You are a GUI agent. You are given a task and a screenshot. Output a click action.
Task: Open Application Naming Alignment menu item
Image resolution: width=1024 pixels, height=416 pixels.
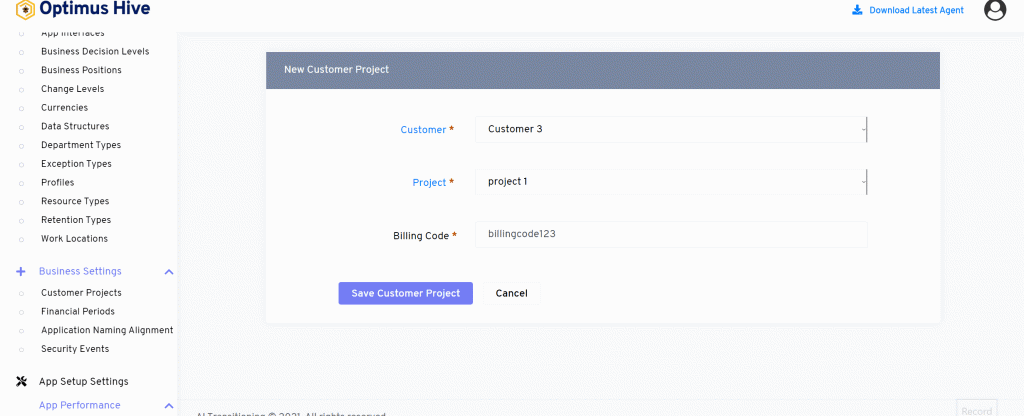(107, 330)
